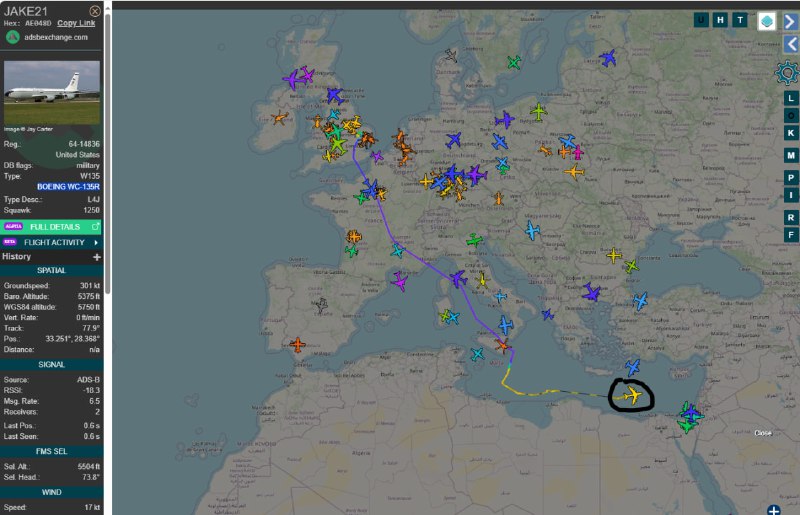The height and width of the screenshot is (515, 800).
Task: Click the Track value 77.9°
Action: pos(91,328)
